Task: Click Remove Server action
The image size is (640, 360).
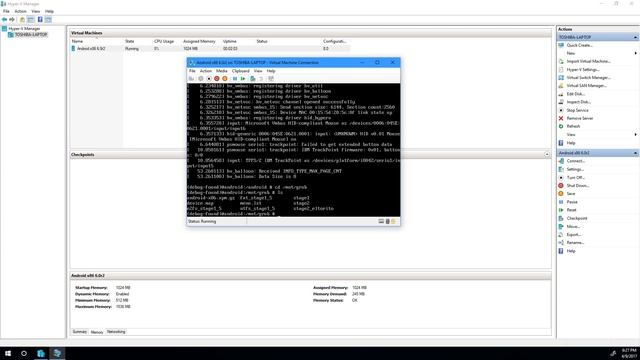Action: coord(580,118)
